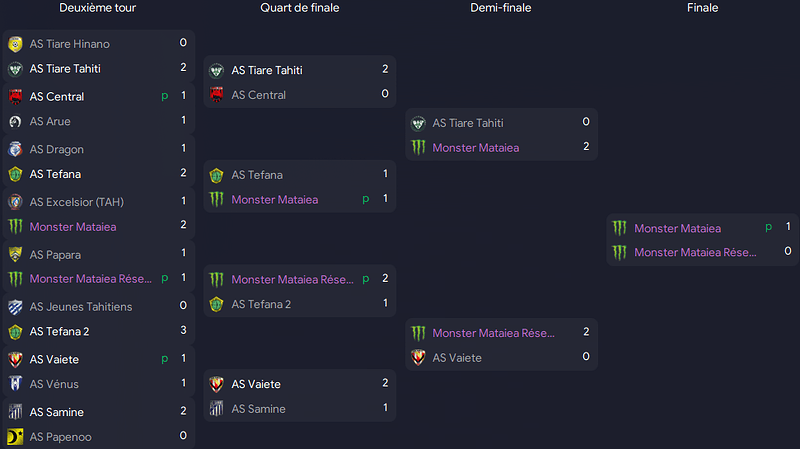Click the AS Excelsior (TAH) badge
The height and width of the screenshot is (449, 800).
15,202
